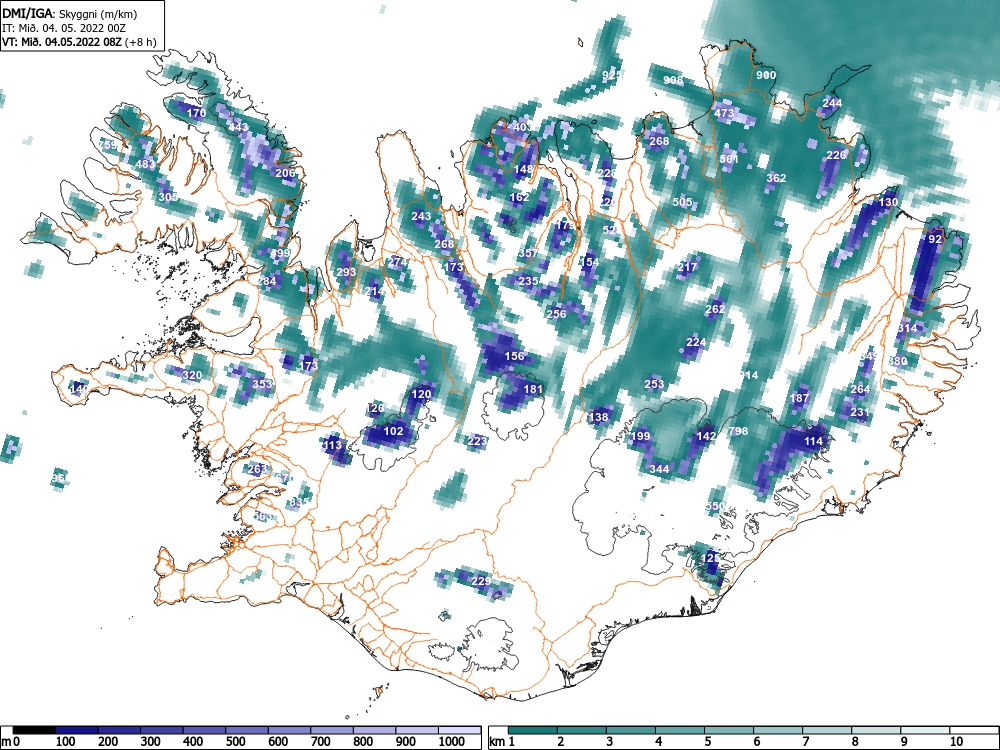This screenshot has height=750, width=1000.
Task: Click the visibility value "214" on the map
Action: tap(374, 291)
